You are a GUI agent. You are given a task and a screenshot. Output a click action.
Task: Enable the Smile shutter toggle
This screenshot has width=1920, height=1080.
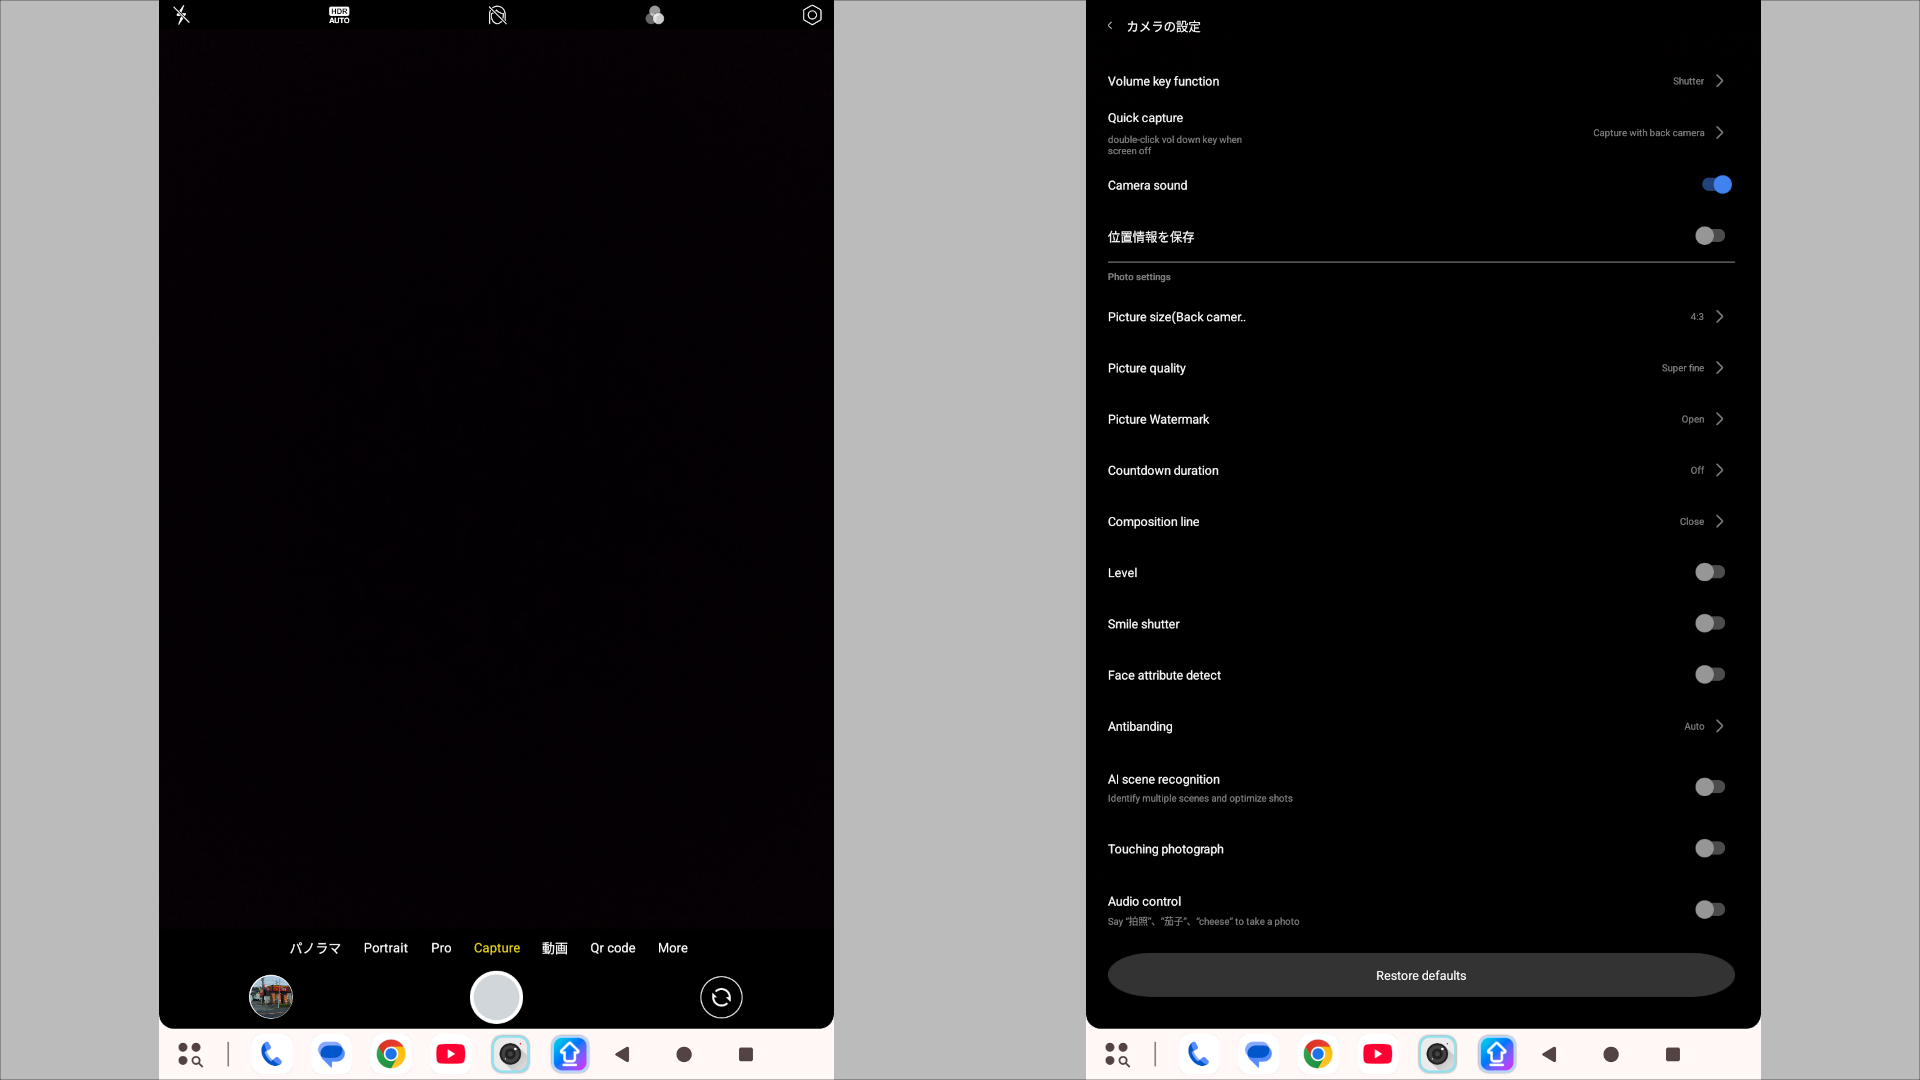(x=1709, y=623)
